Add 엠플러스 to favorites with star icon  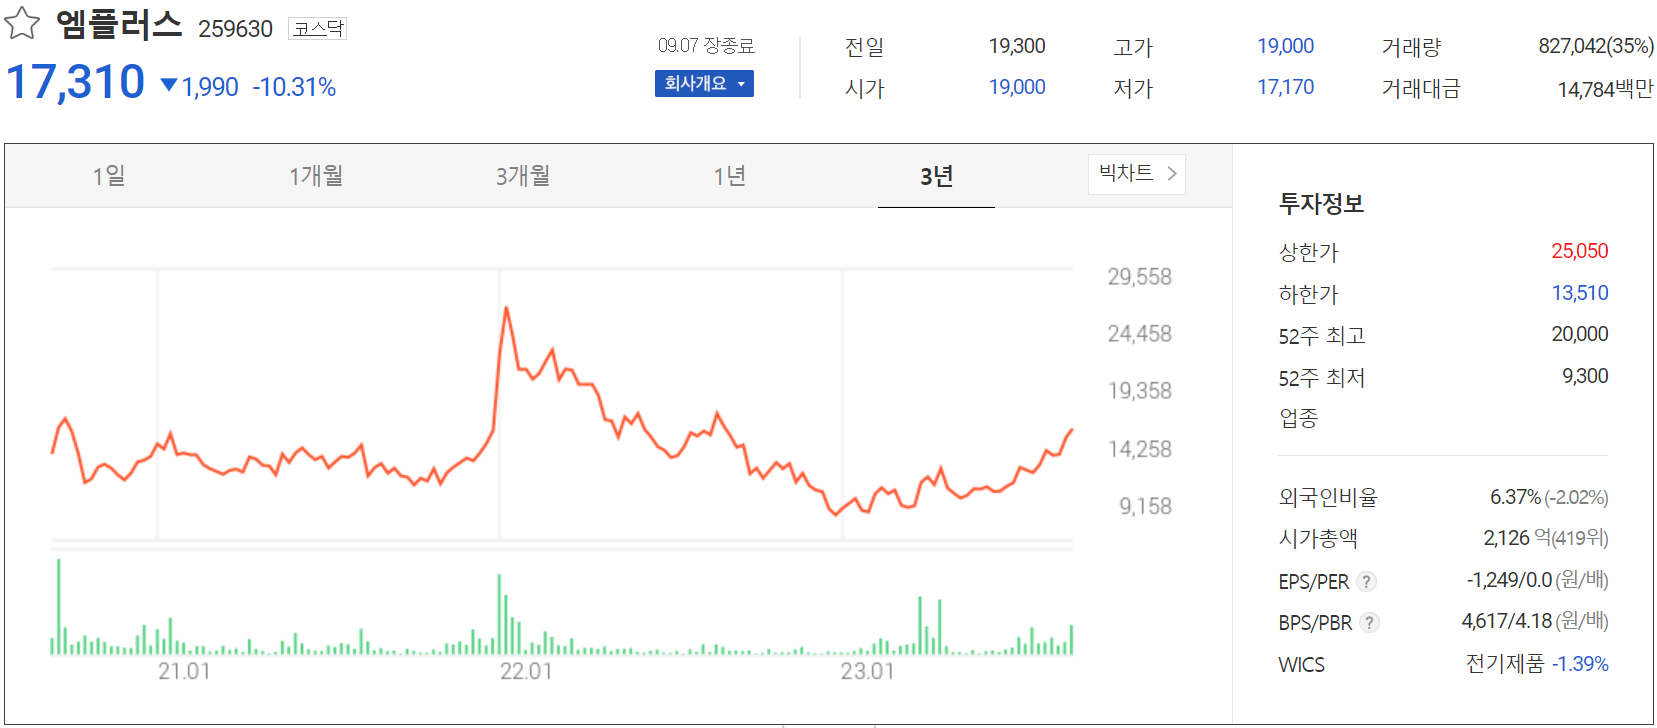(x=22, y=23)
